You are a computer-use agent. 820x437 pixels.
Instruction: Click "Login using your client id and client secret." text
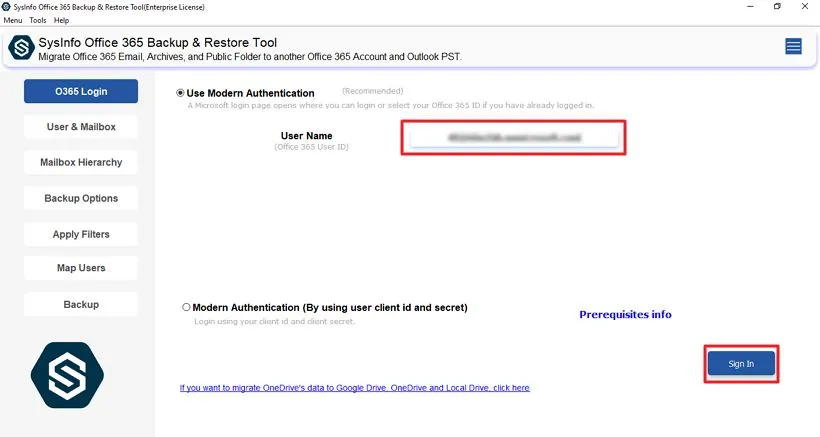coord(275,321)
